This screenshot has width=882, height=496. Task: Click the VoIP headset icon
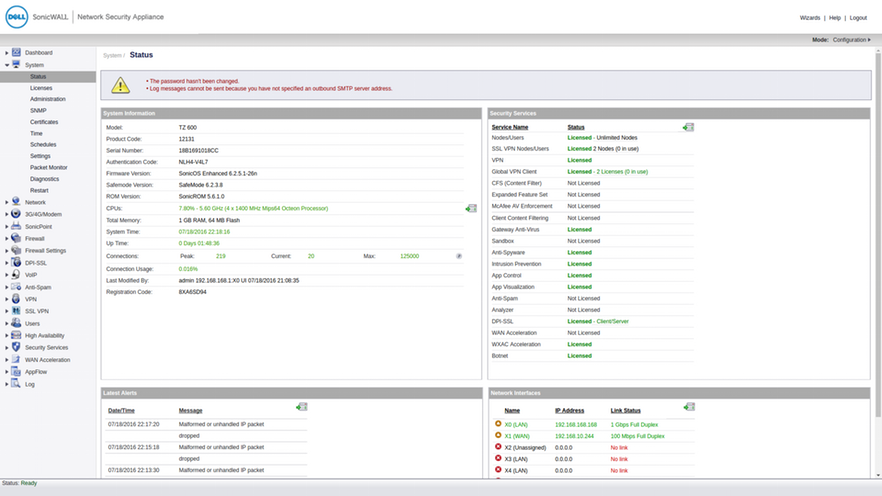[16, 274]
